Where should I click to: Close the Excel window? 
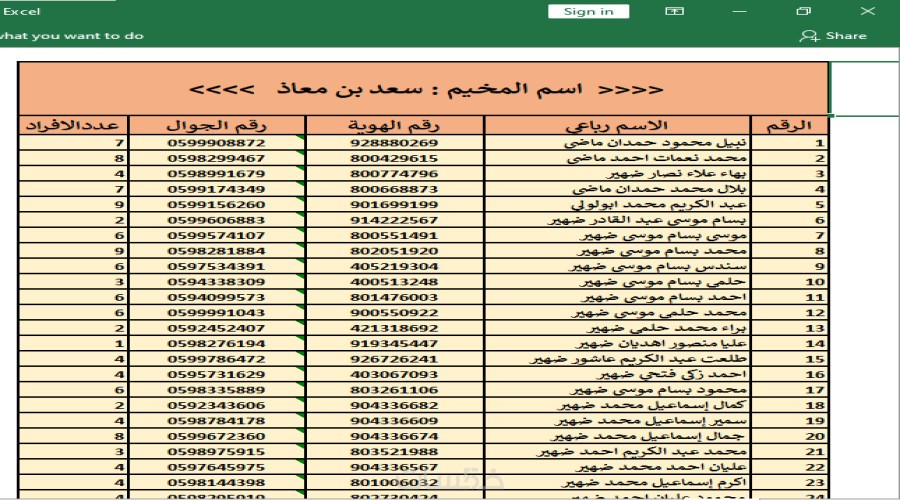coord(867,11)
